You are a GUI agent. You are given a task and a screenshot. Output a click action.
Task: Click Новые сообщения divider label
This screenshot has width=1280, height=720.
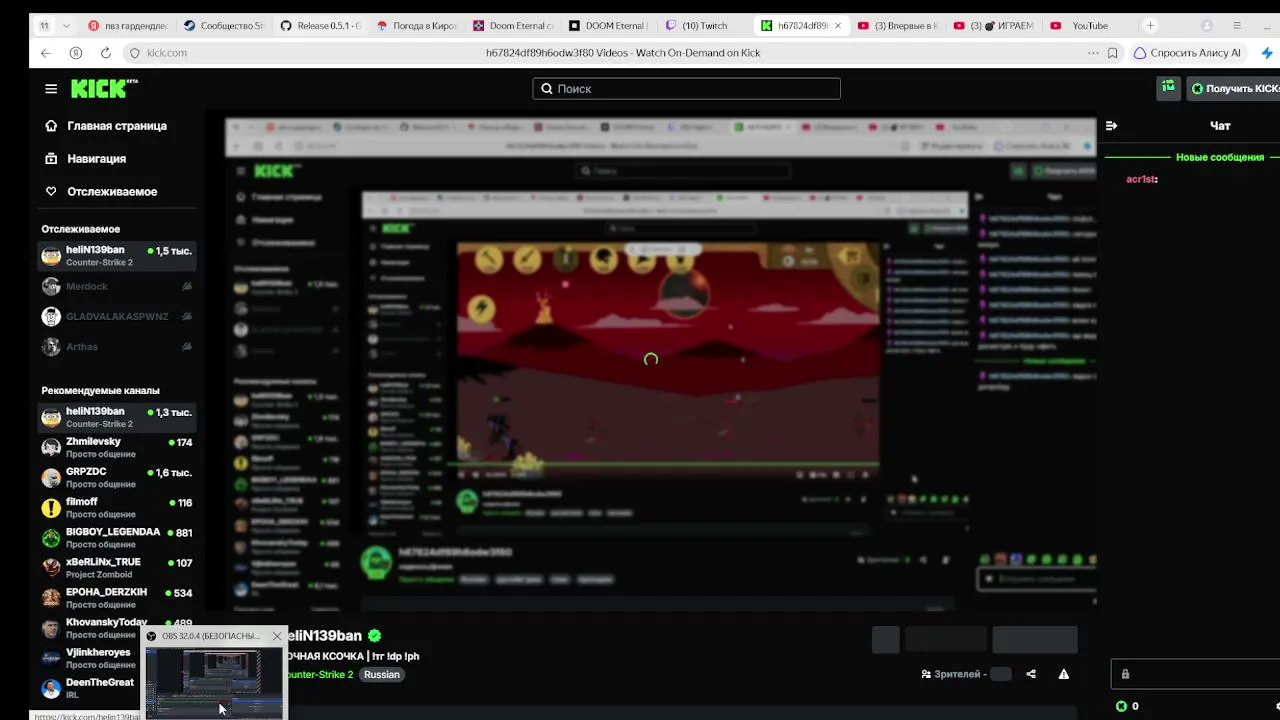pyautogui.click(x=1220, y=158)
